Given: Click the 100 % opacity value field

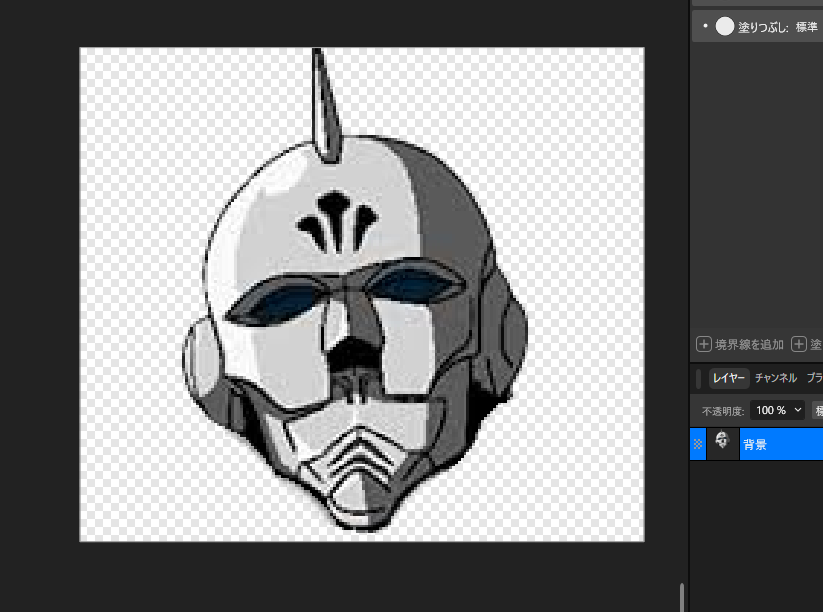Looking at the screenshot, I should coord(772,410).
